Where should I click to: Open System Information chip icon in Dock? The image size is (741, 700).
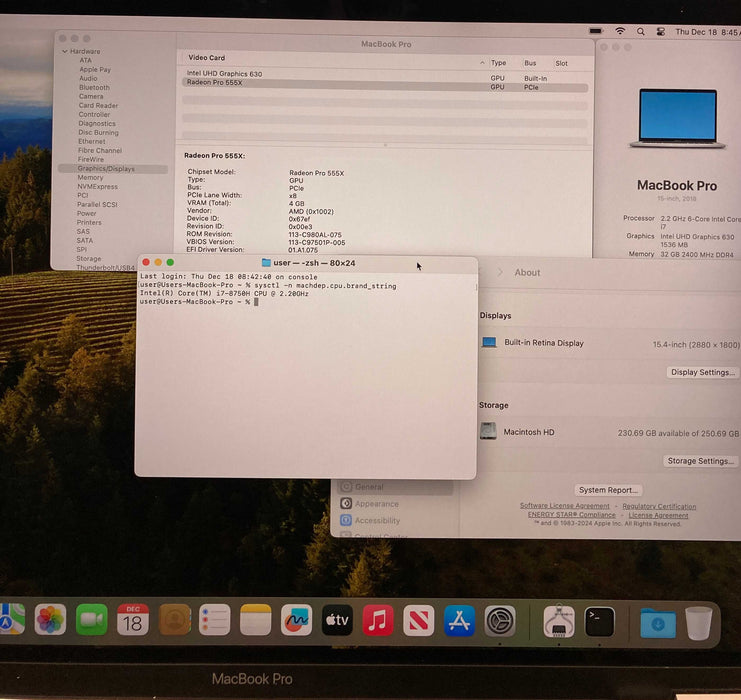[559, 622]
